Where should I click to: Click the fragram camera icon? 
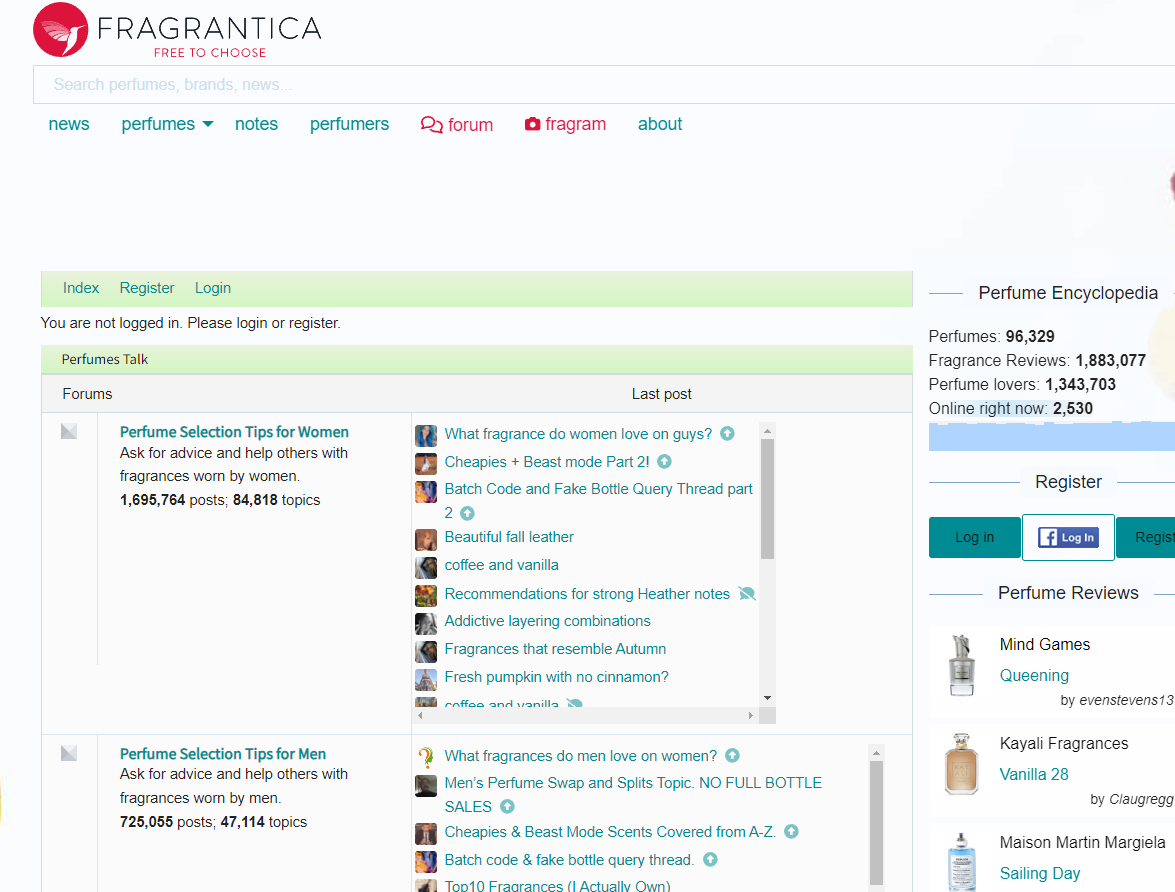(x=532, y=124)
